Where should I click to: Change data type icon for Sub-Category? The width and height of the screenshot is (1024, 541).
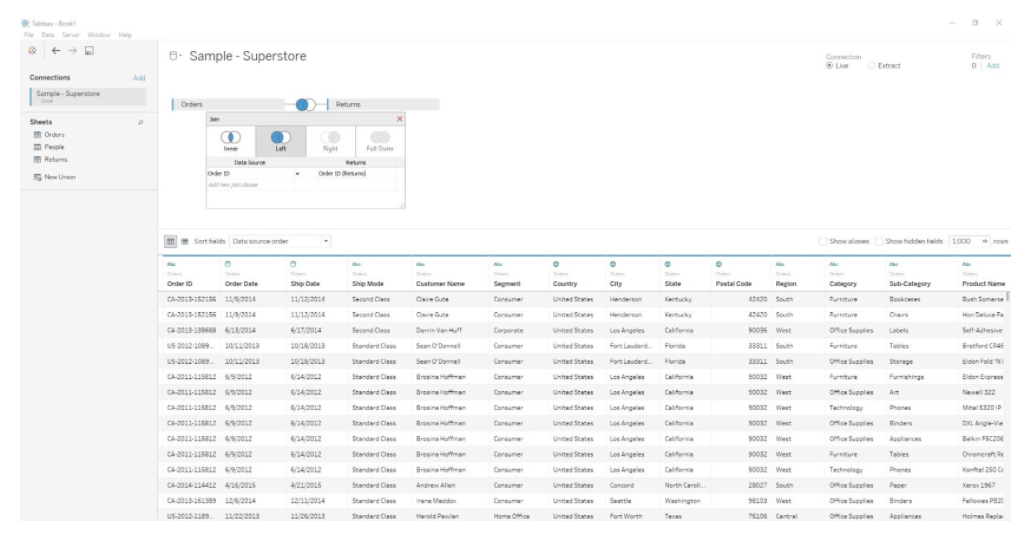click(x=893, y=264)
